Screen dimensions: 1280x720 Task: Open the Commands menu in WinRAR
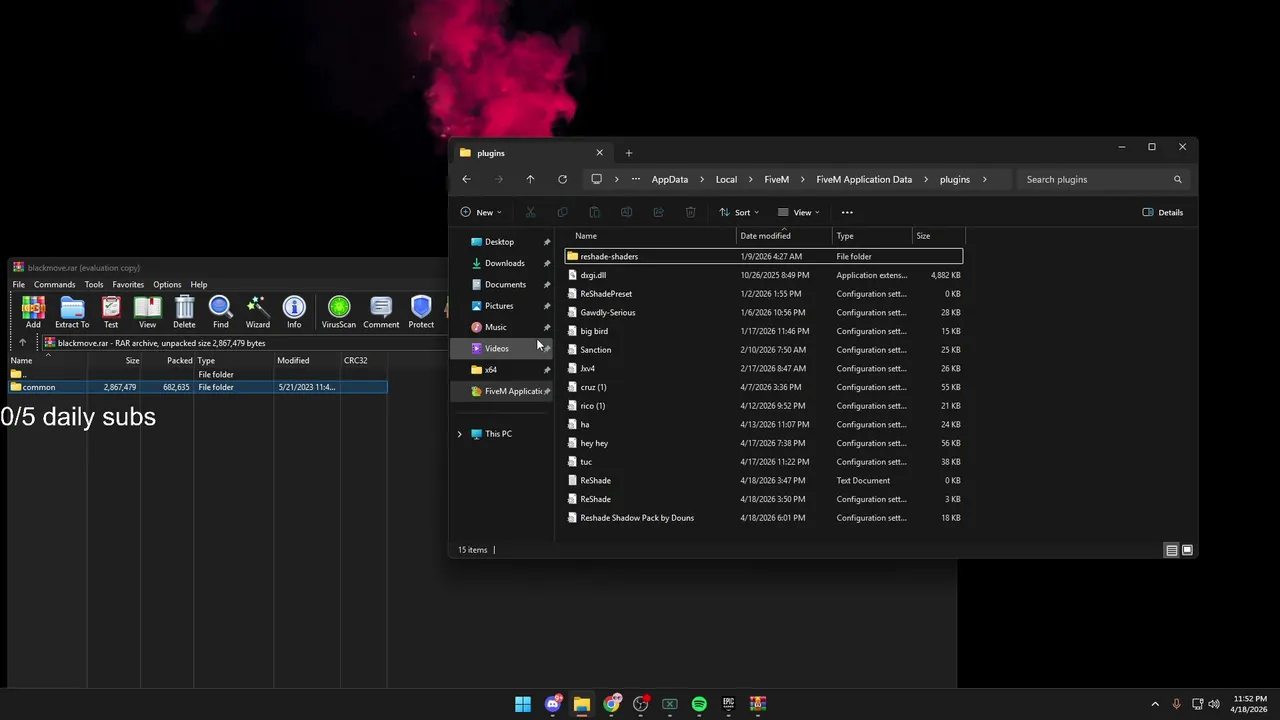point(54,285)
